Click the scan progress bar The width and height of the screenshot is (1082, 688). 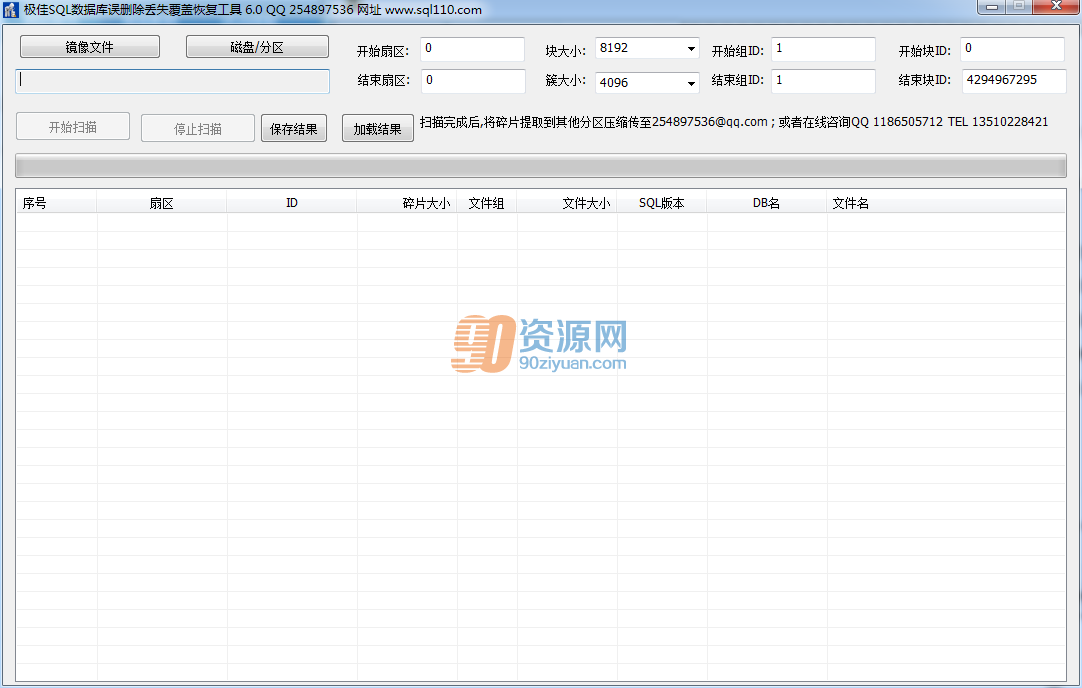541,166
